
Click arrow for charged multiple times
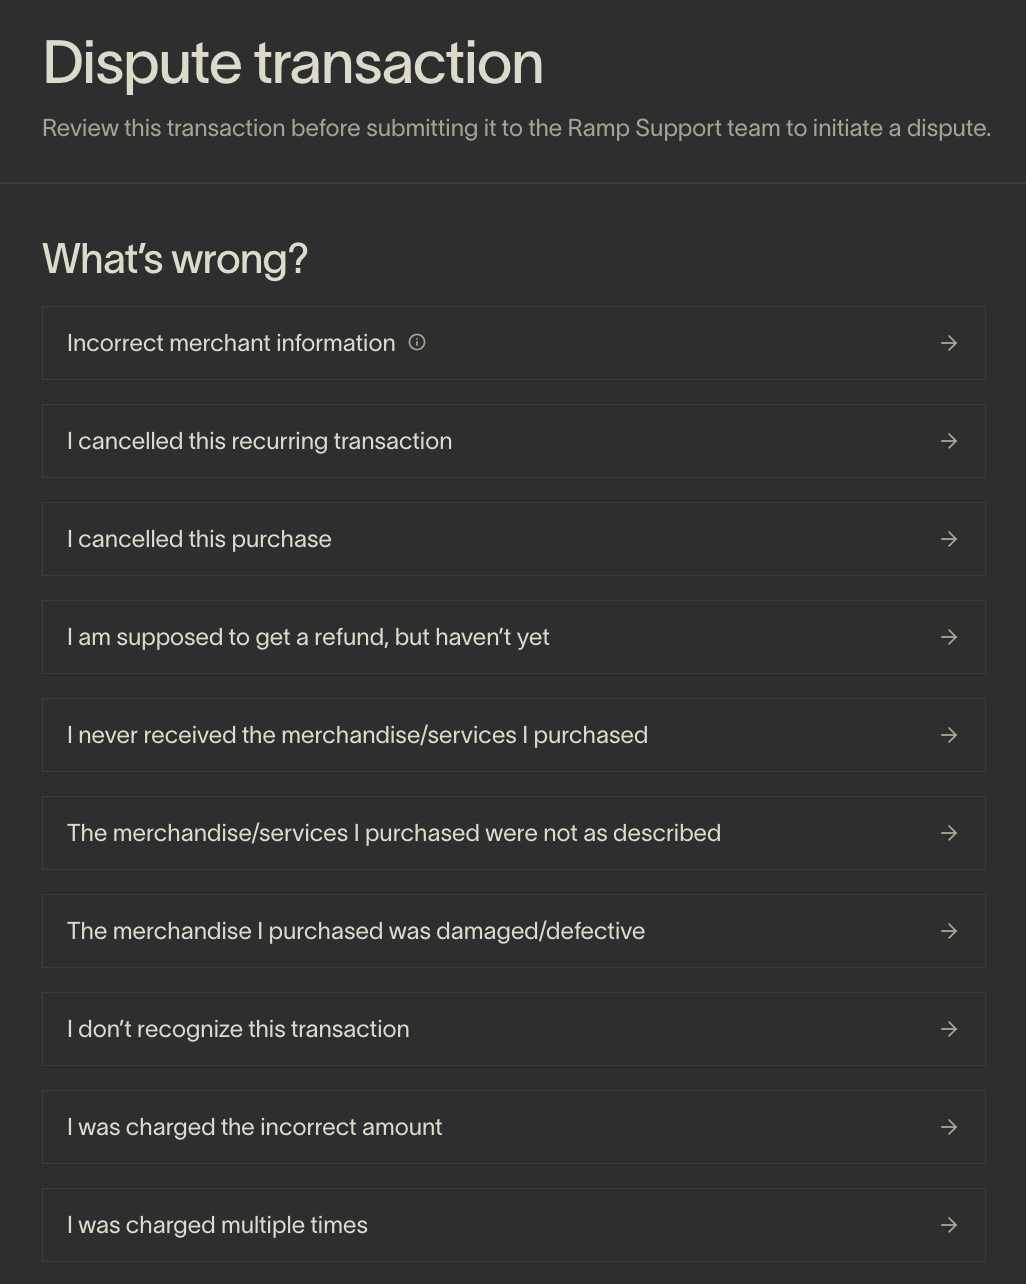(x=949, y=1225)
